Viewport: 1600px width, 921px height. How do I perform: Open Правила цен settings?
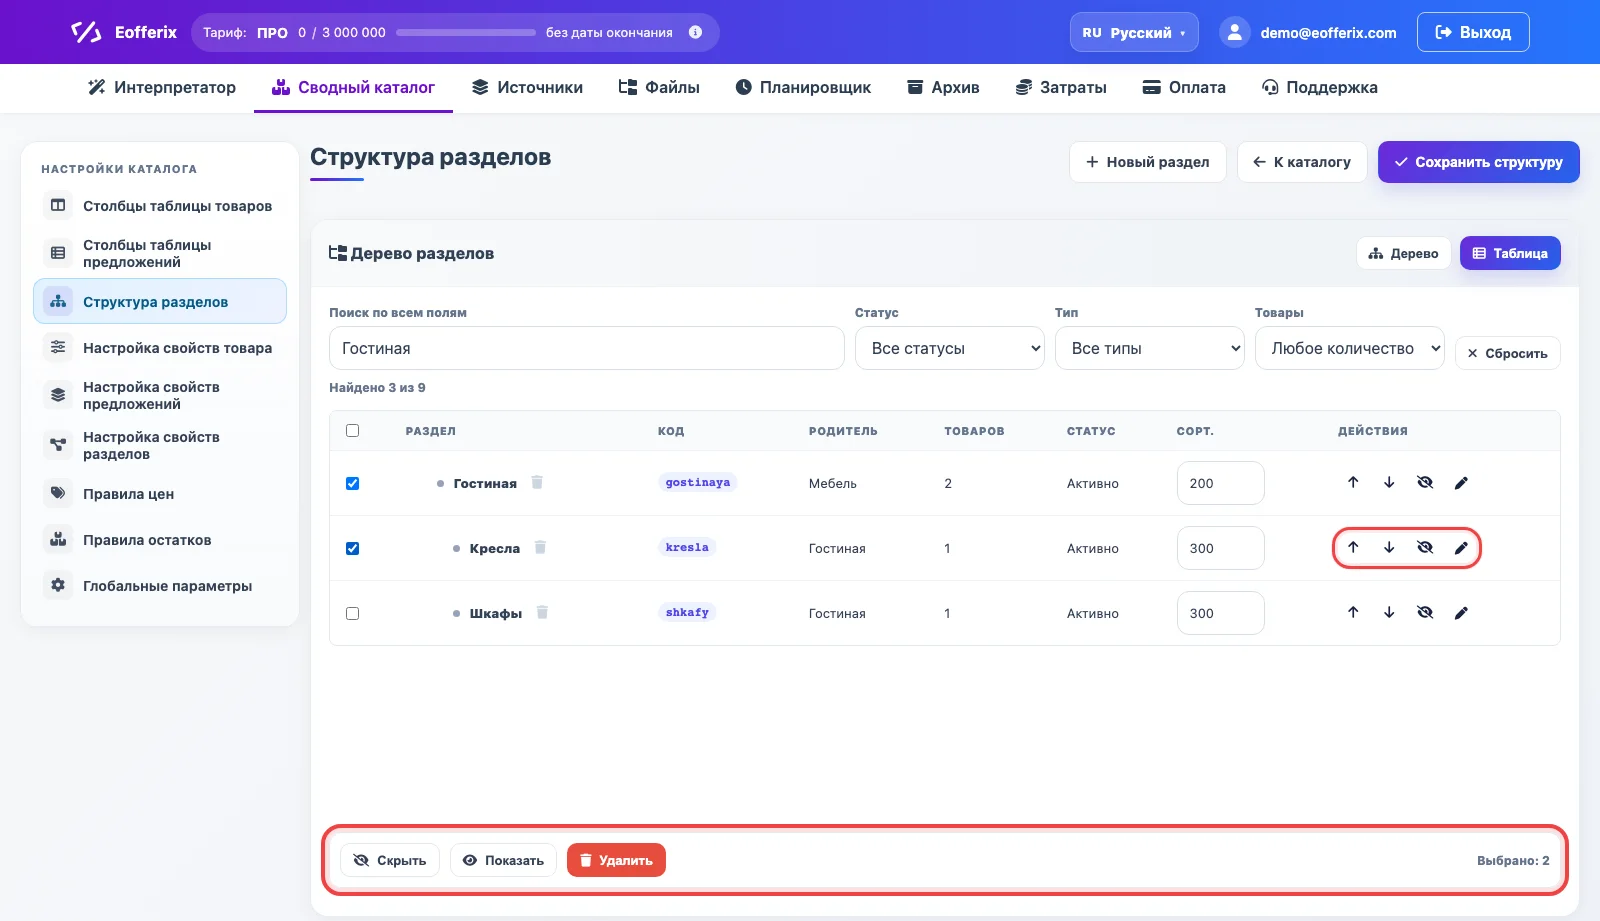coord(160,494)
